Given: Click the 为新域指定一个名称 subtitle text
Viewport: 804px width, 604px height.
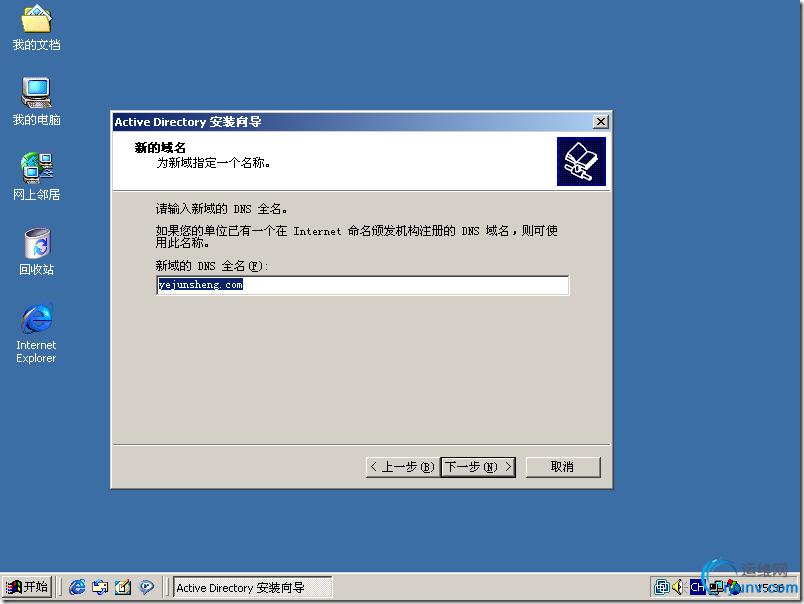Looking at the screenshot, I should pos(213,163).
